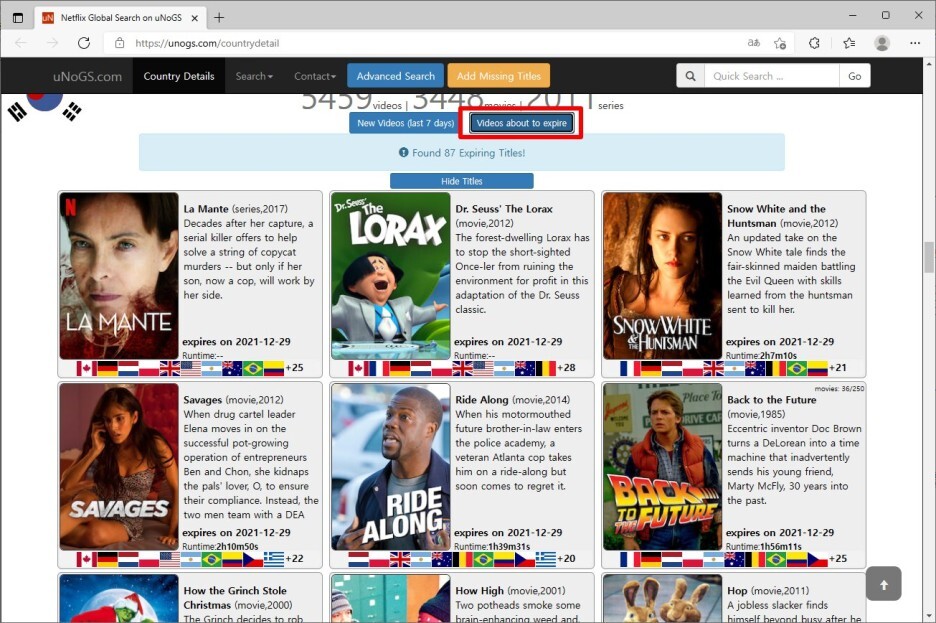Expand the +22 countries list for Savages
Viewport: 936px width, 623px height.
point(294,559)
